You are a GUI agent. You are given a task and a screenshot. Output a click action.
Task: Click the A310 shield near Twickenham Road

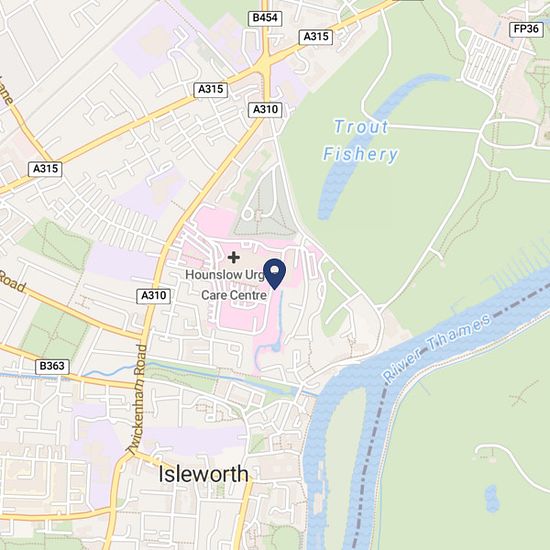[154, 296]
